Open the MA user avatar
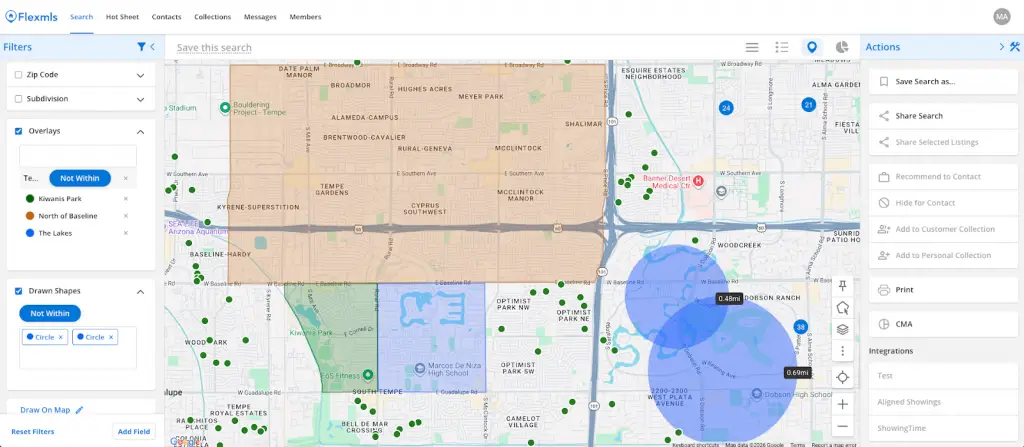The height and width of the screenshot is (447, 1024). pos(1002,17)
